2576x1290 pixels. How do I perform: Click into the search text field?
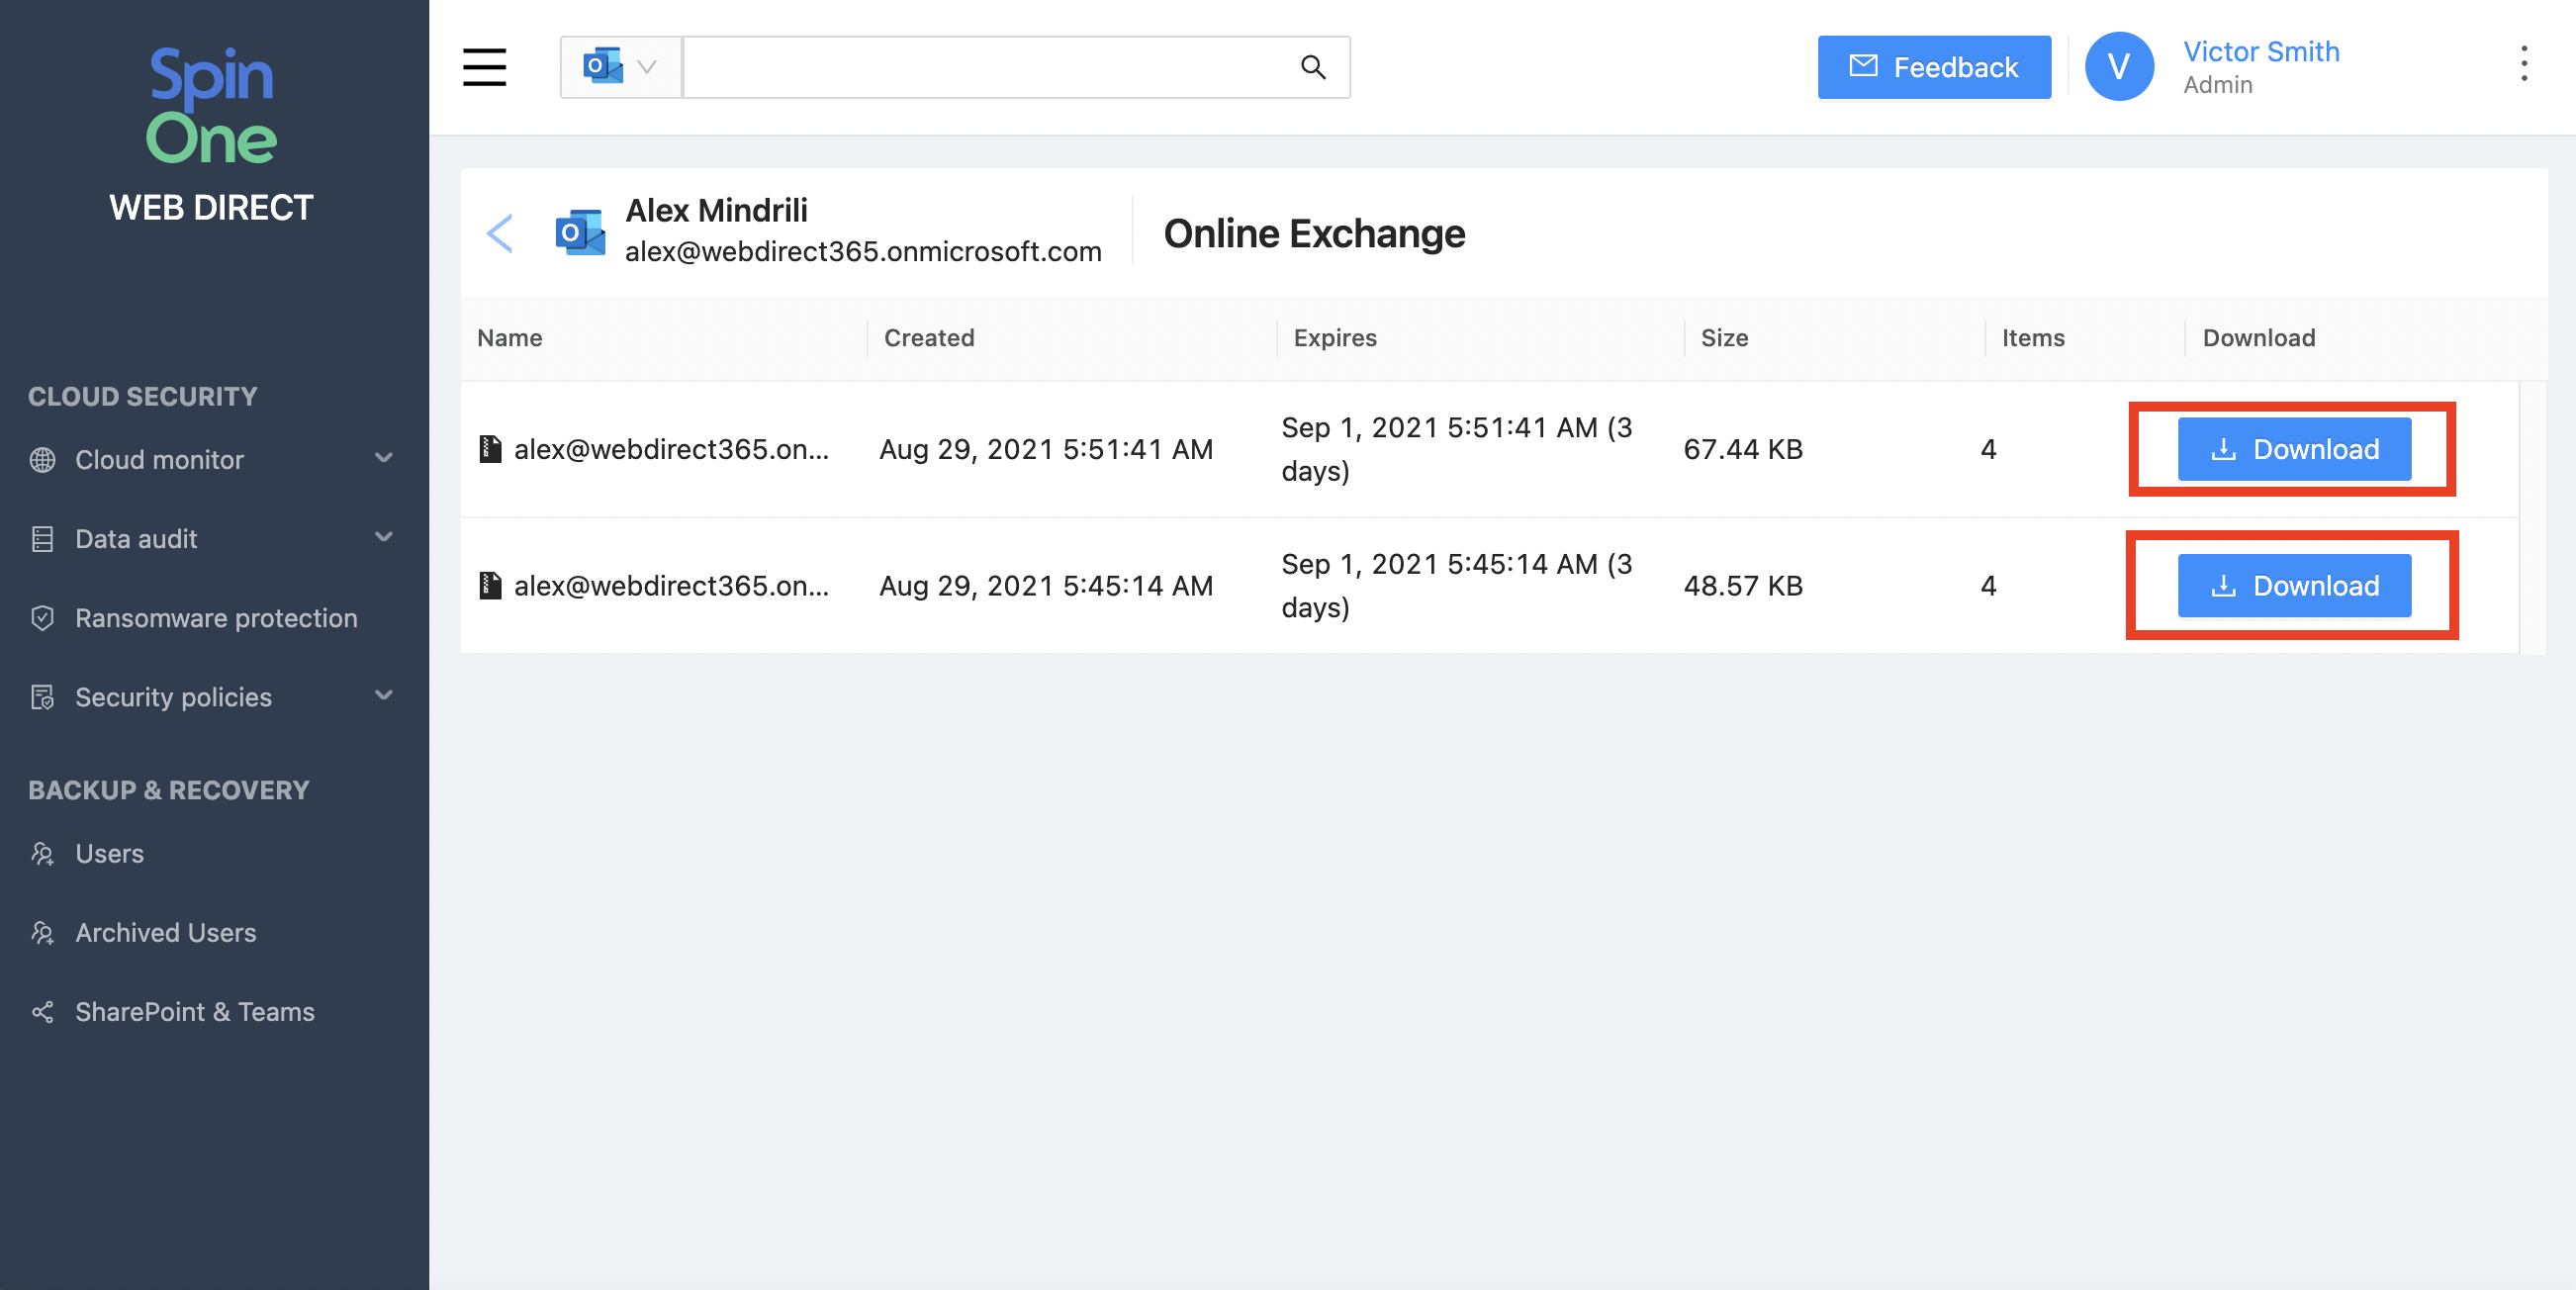pyautogui.click(x=985, y=67)
